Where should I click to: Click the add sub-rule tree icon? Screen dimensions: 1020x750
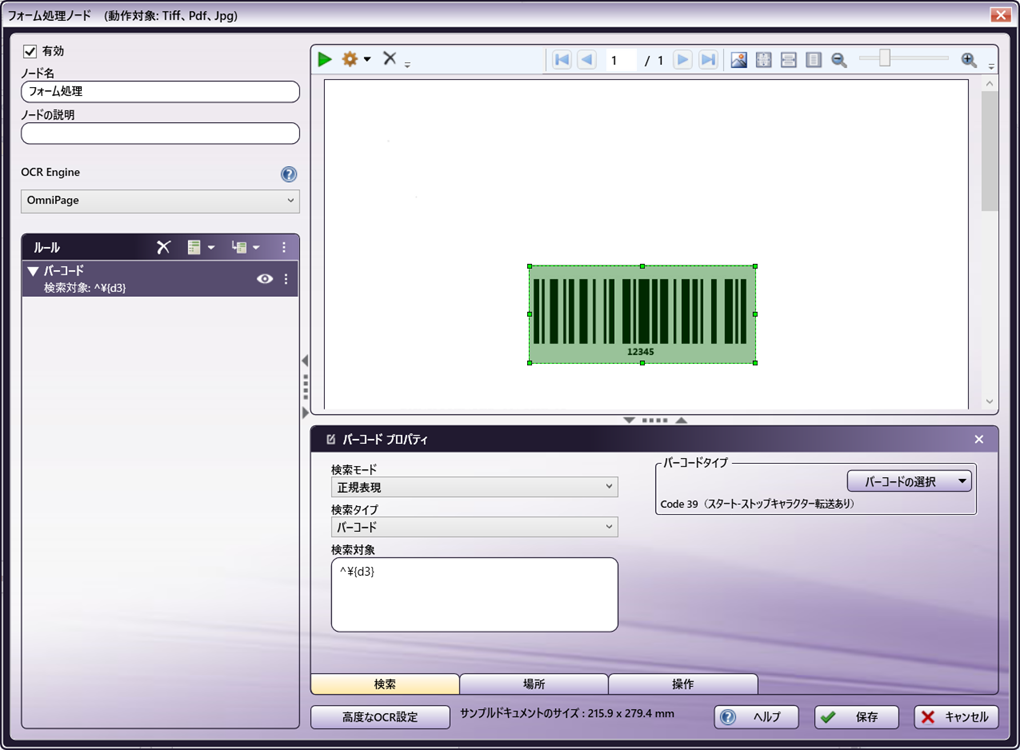pos(239,247)
